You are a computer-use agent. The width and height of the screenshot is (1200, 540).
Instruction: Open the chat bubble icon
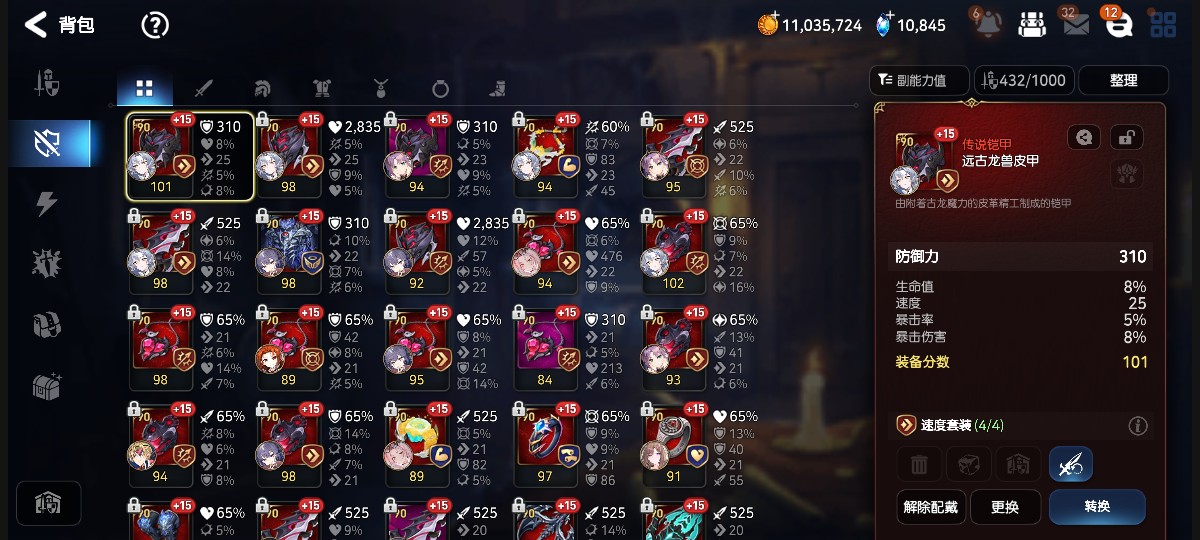[1119, 24]
